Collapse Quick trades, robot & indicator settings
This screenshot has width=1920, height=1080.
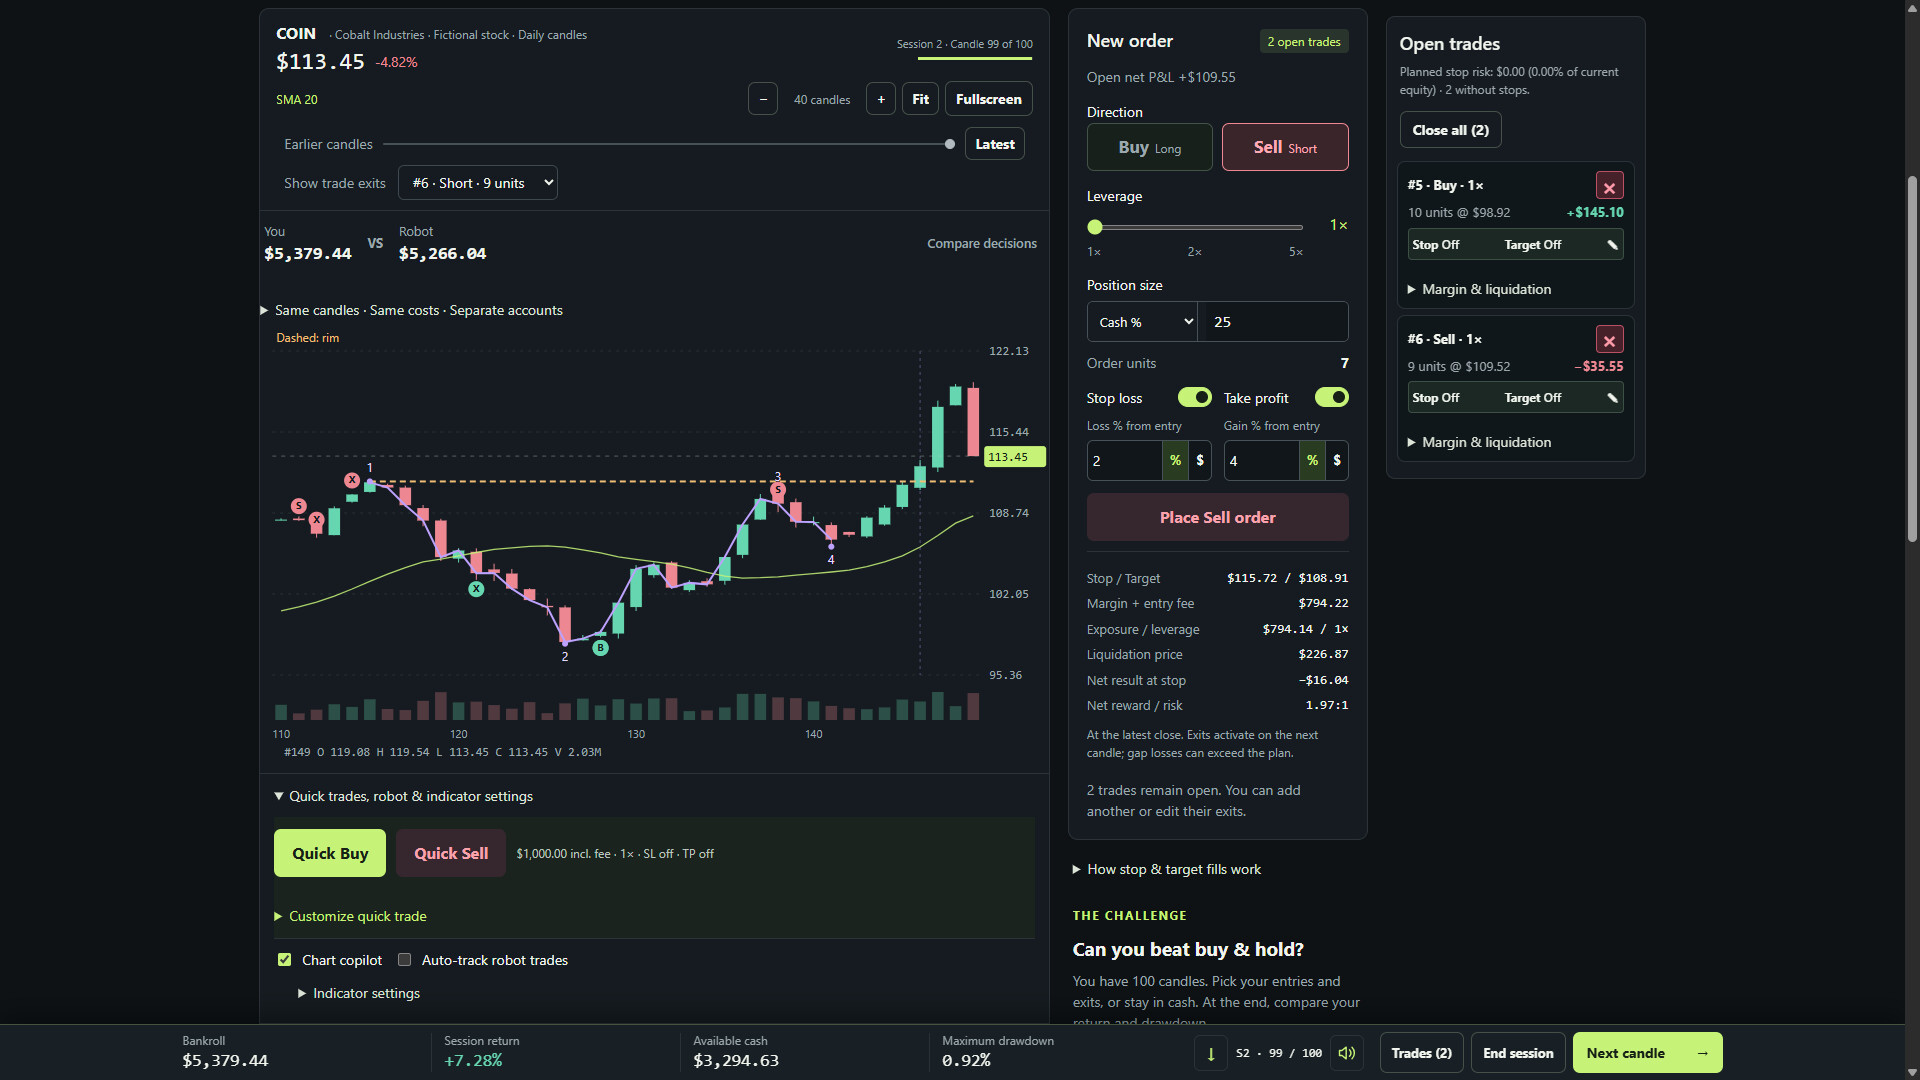tap(404, 796)
